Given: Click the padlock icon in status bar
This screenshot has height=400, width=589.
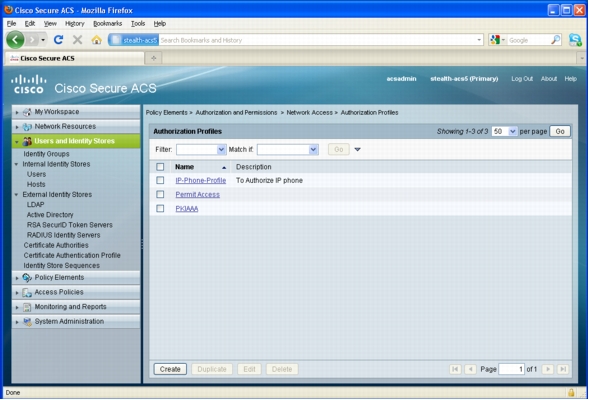Looking at the screenshot, I should click(571, 392).
